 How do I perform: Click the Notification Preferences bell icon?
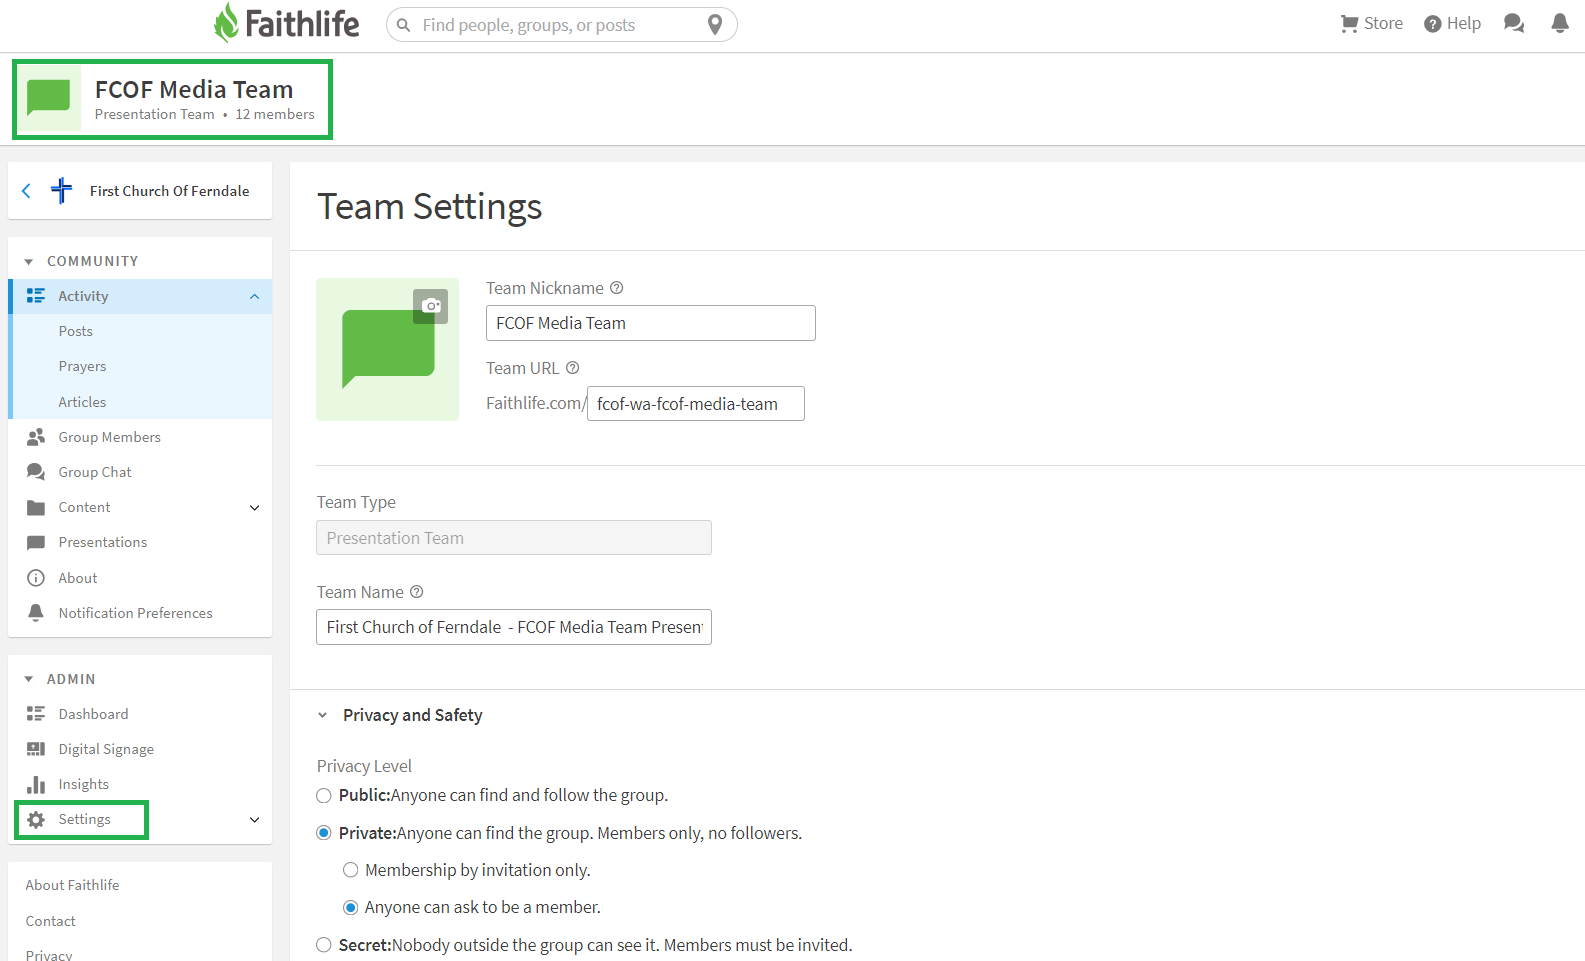(36, 613)
